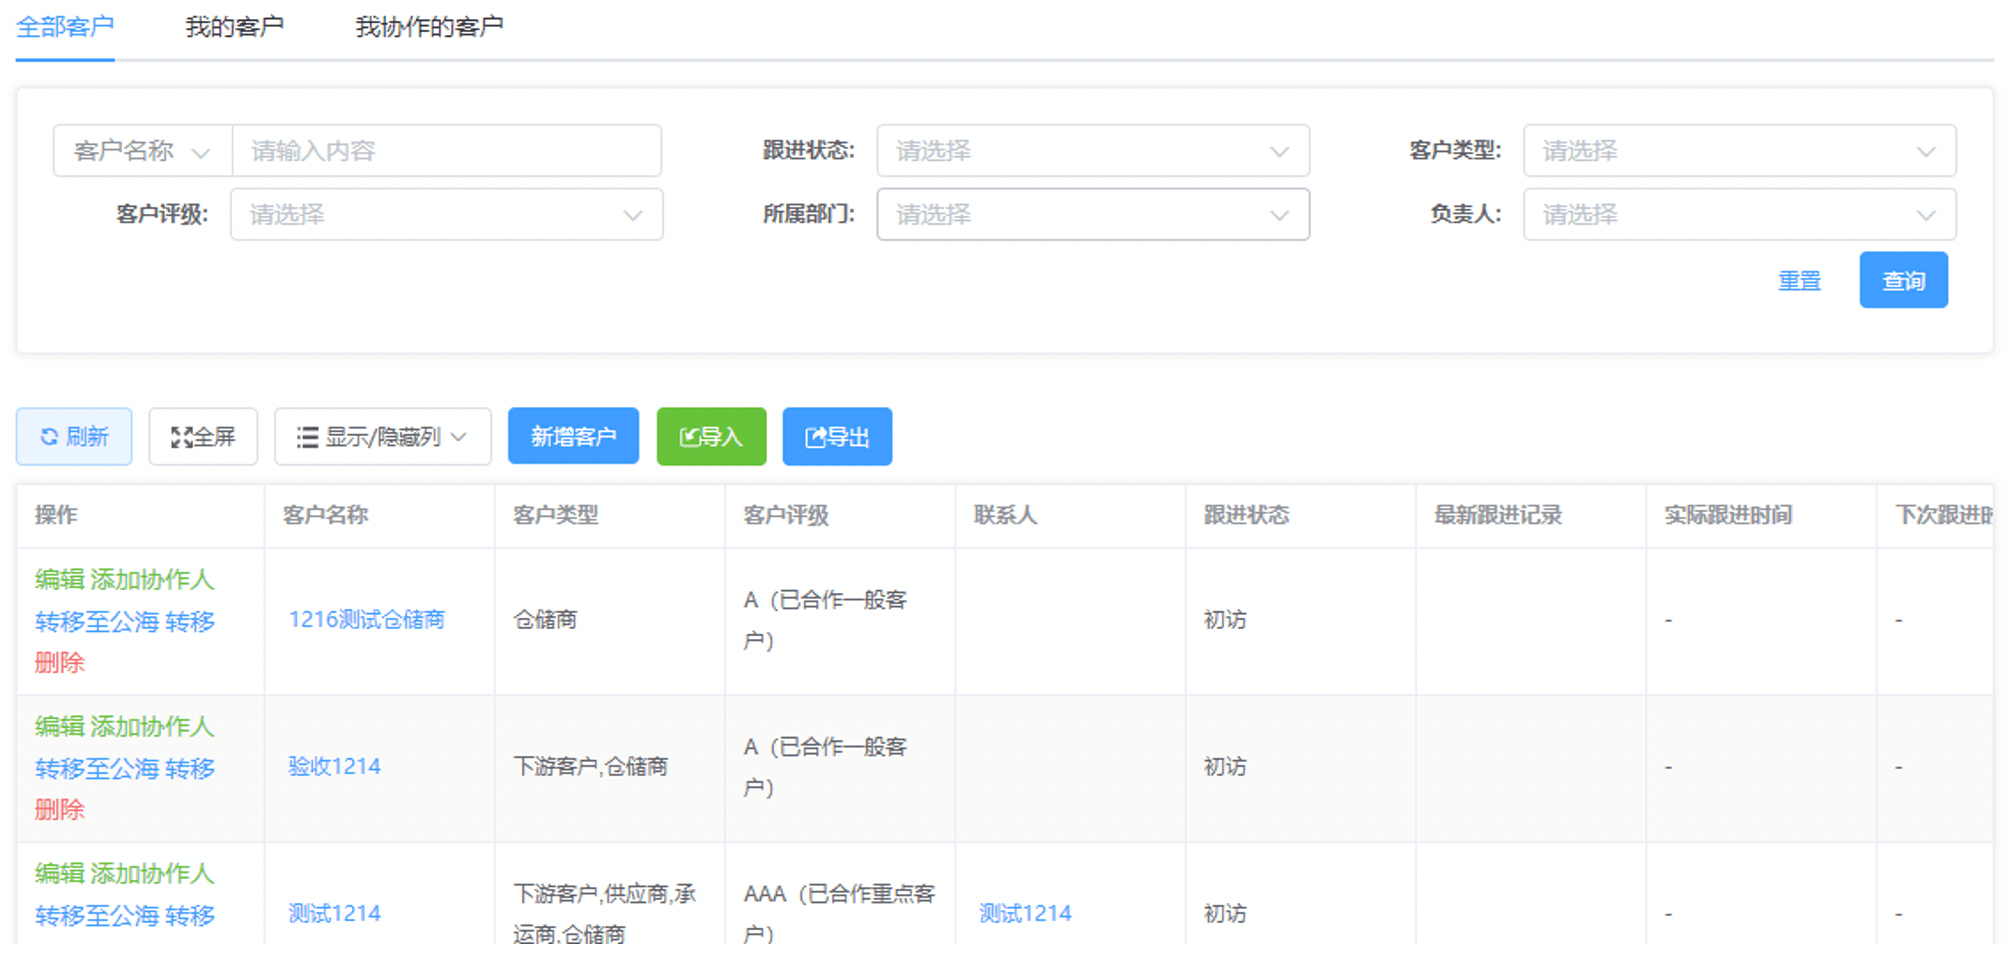Click 添加协作人 for customer 测试1214
Screen dimensions: 2008x954
coord(152,874)
